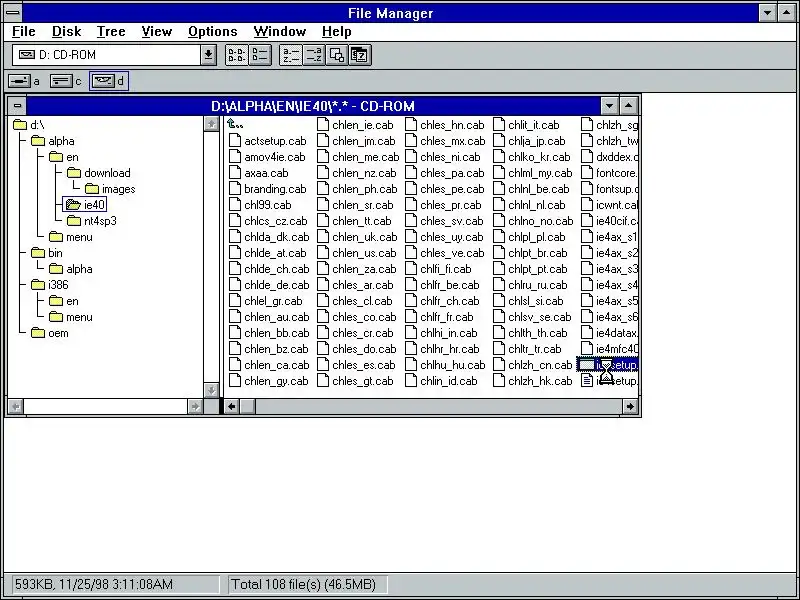Screen dimensions: 800x600
Task: Open the Window menu
Action: (x=280, y=32)
